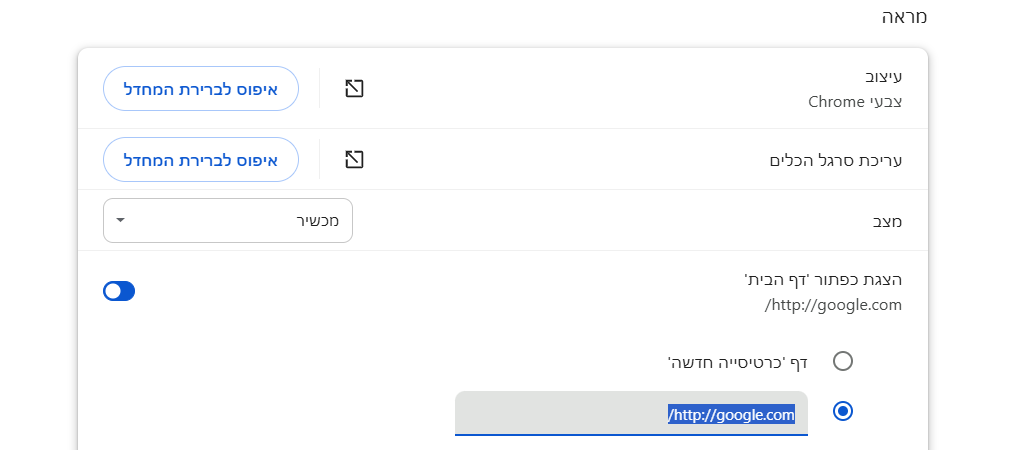This screenshot has width=1021, height=450.
Task: Click the http://google.com/ text under the home button label
Action: click(x=834, y=304)
